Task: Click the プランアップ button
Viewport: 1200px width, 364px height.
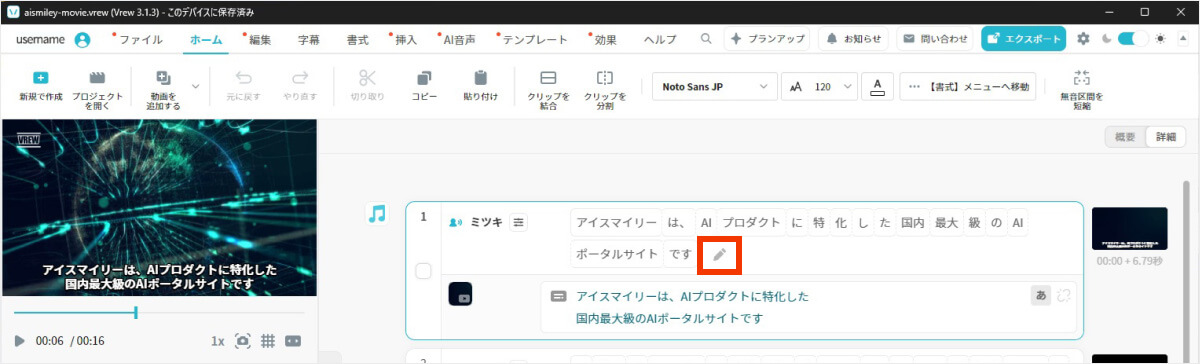Action: [768, 39]
